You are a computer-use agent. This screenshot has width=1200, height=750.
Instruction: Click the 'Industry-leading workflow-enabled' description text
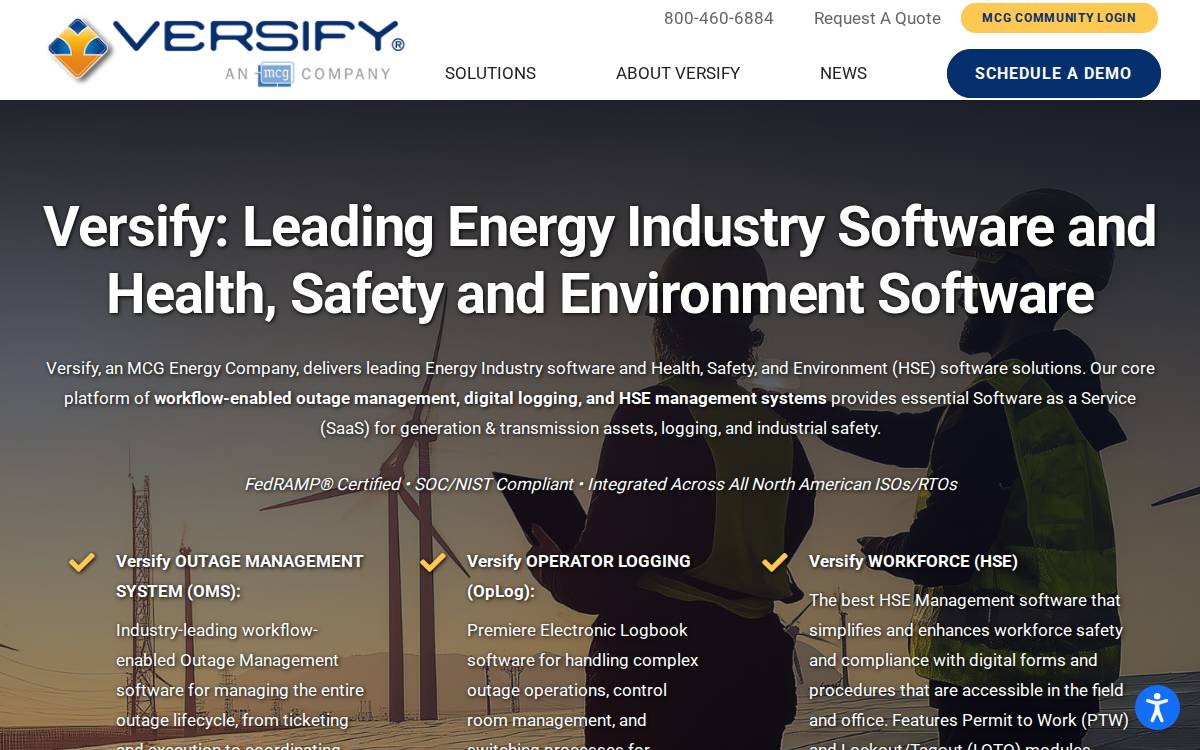[240, 684]
